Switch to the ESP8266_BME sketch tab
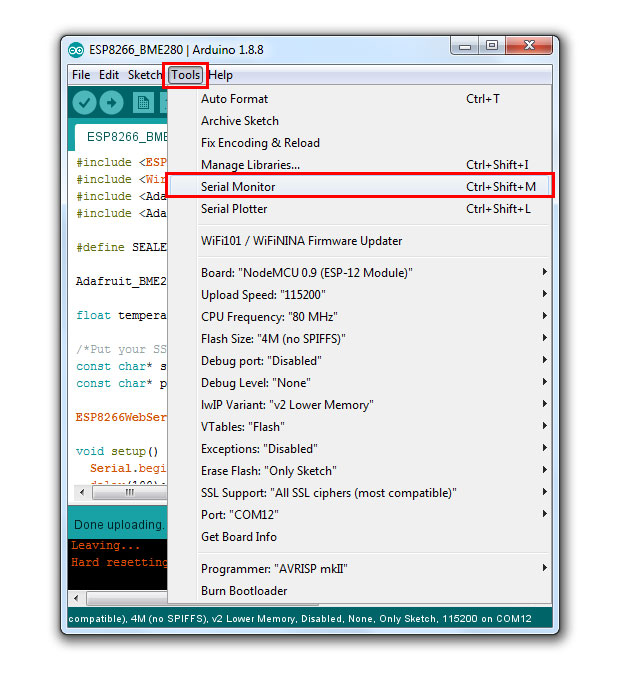Screen dimensions: 618x676 pyautogui.click(x=121, y=137)
